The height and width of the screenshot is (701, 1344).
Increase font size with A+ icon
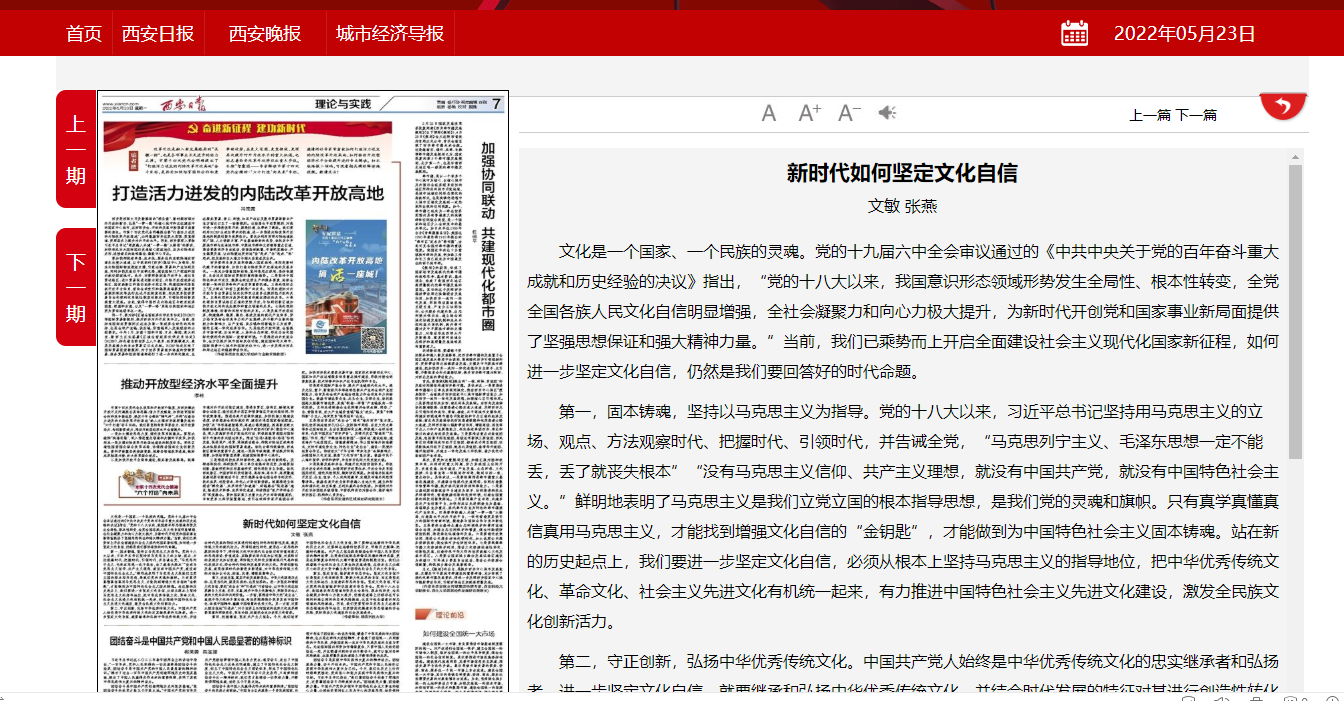tap(809, 113)
